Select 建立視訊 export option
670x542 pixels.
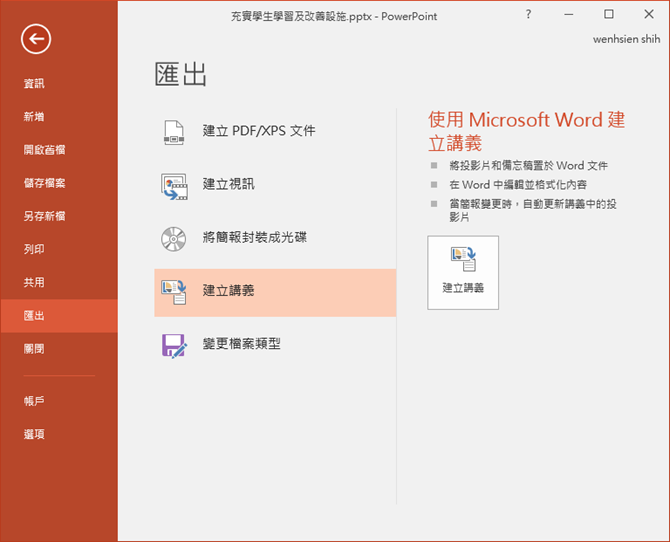coord(275,186)
